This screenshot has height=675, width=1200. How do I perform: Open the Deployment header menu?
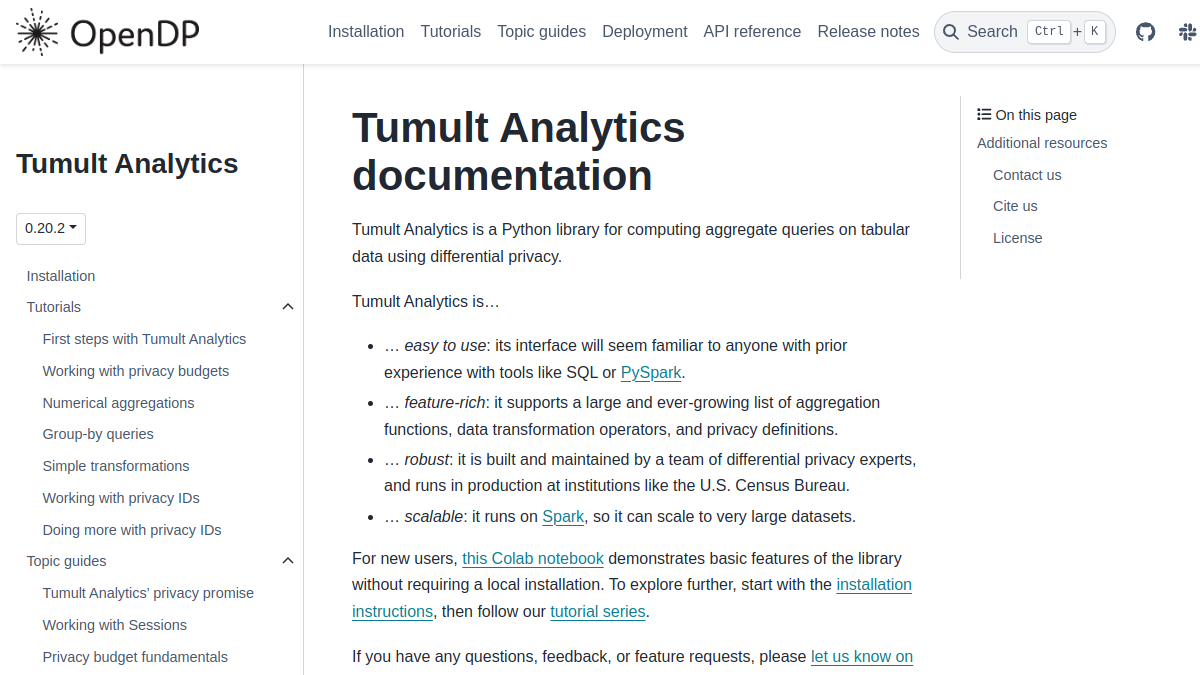click(x=645, y=32)
